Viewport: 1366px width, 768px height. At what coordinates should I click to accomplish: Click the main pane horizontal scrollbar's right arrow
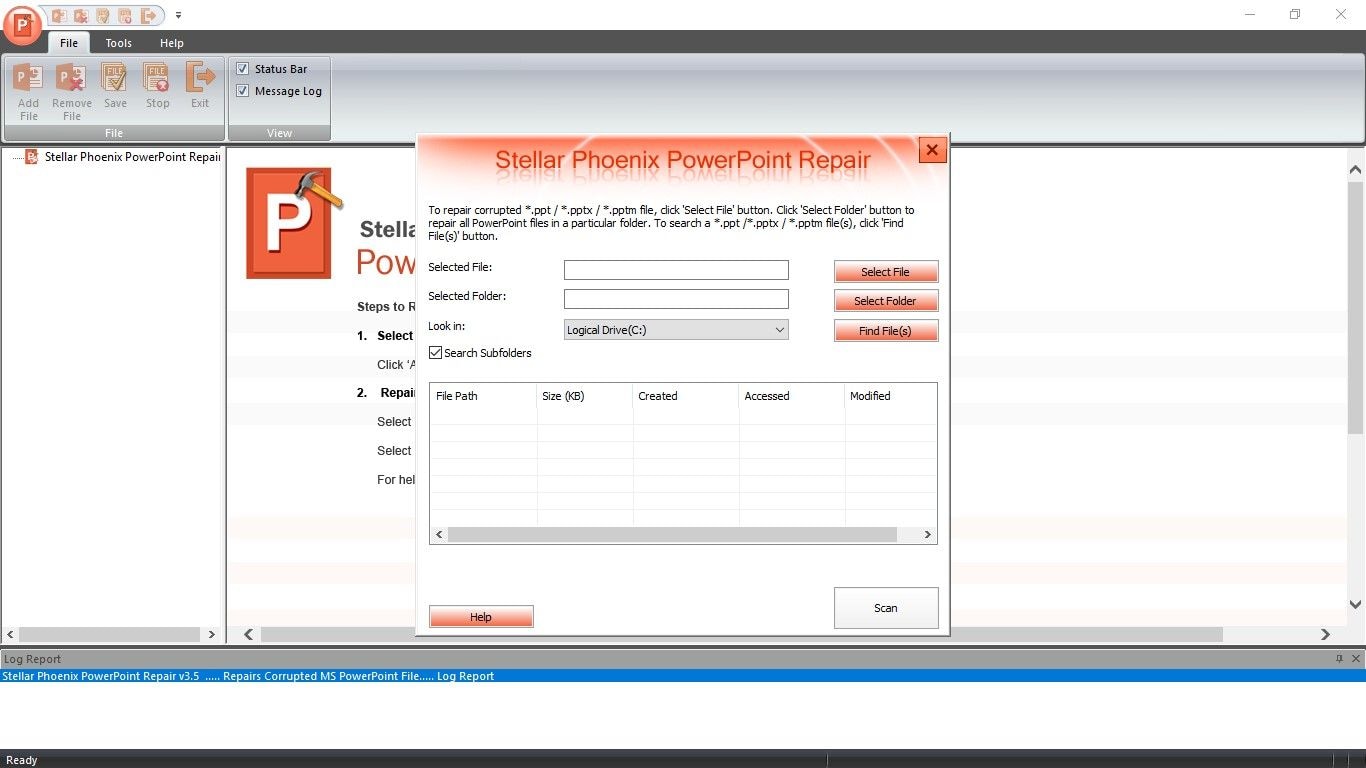(1325, 635)
